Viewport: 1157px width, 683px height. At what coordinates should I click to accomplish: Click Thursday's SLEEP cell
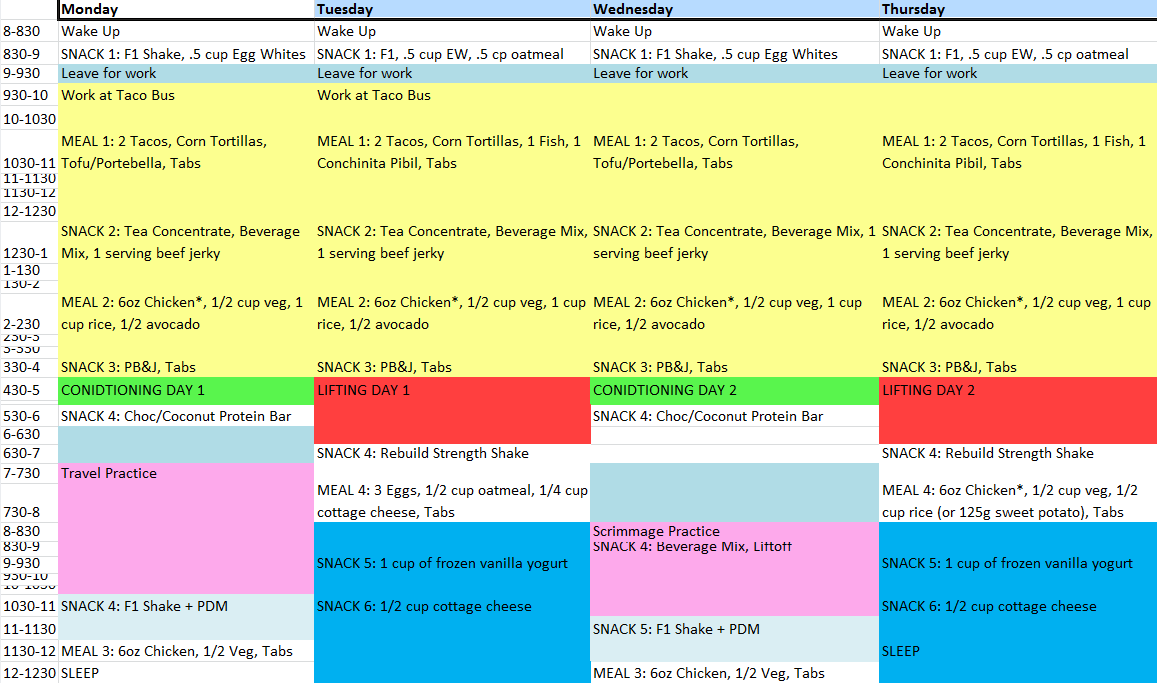click(1017, 651)
